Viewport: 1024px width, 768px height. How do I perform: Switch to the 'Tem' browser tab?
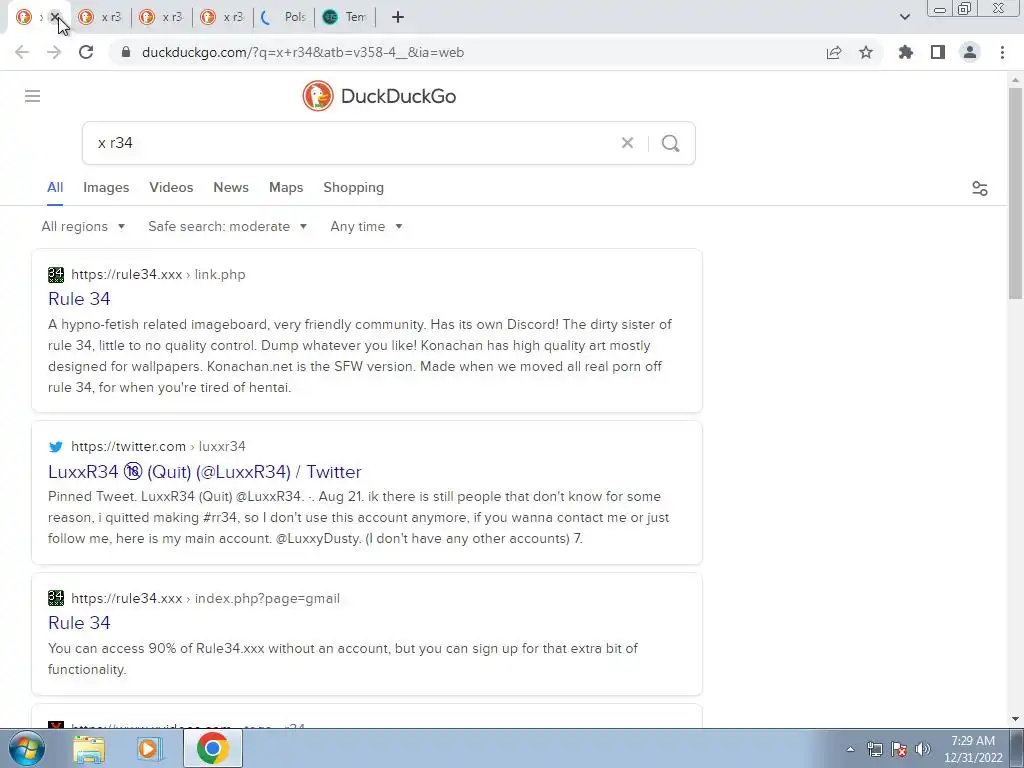point(345,17)
